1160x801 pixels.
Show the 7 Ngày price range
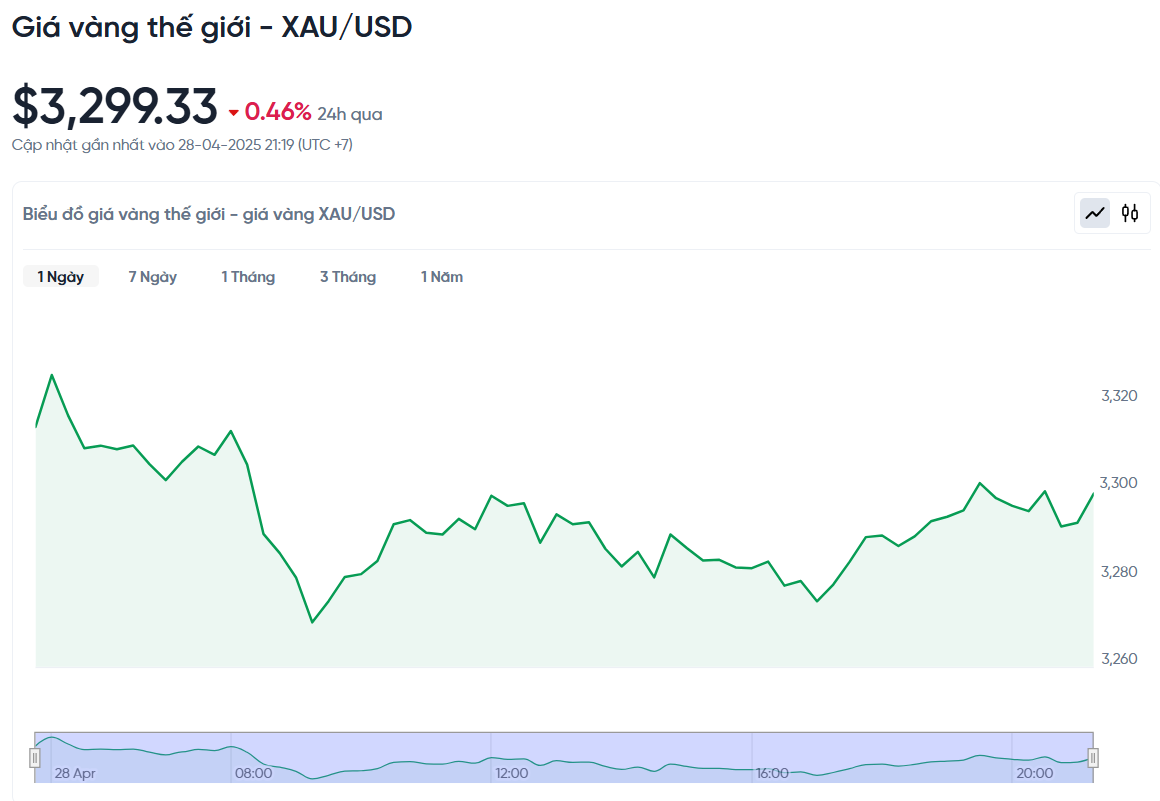click(x=153, y=277)
